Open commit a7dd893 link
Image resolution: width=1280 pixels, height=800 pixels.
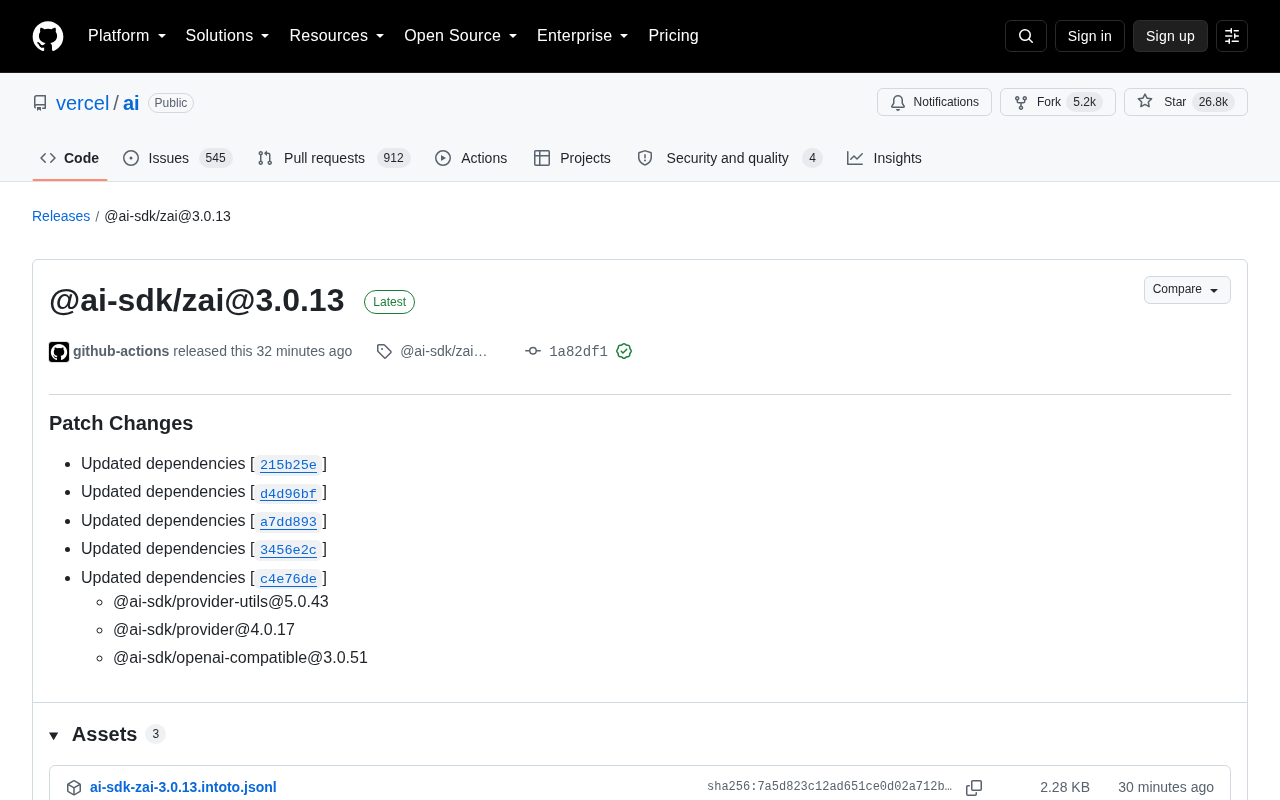click(288, 521)
